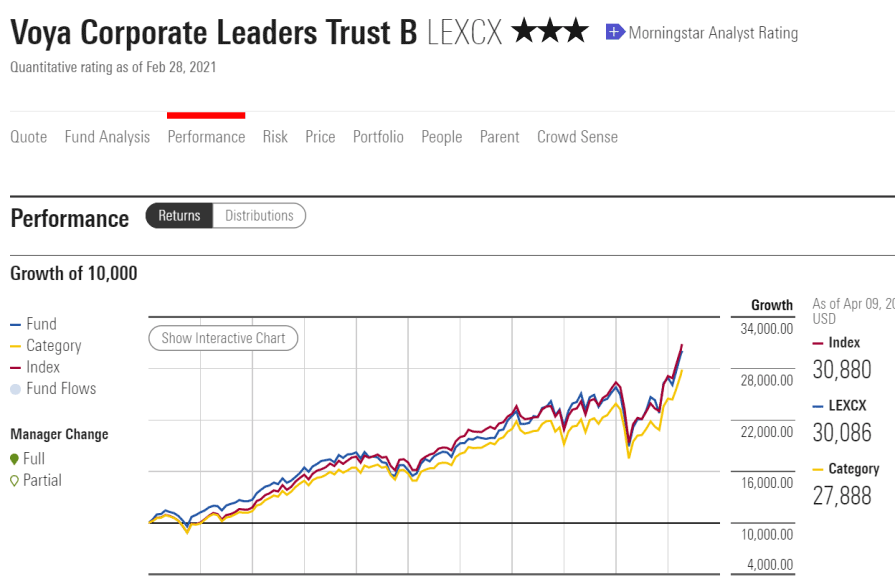The width and height of the screenshot is (895, 584).
Task: Open the Fund Analysis tab
Action: coord(107,137)
